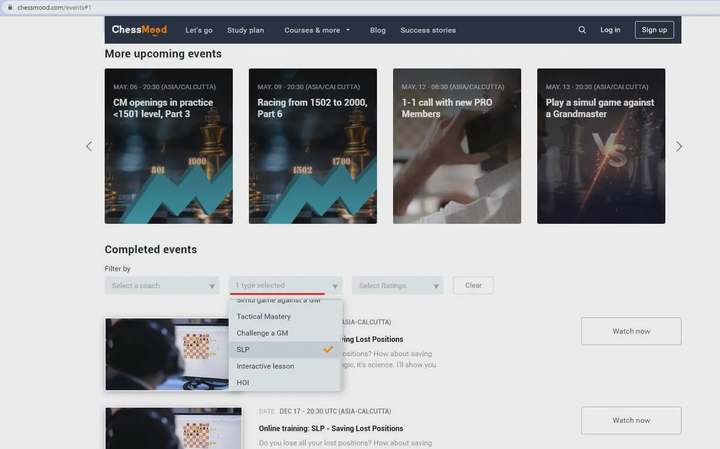Open Play a simul game event card
The height and width of the screenshot is (449, 720).
pyautogui.click(x=601, y=146)
